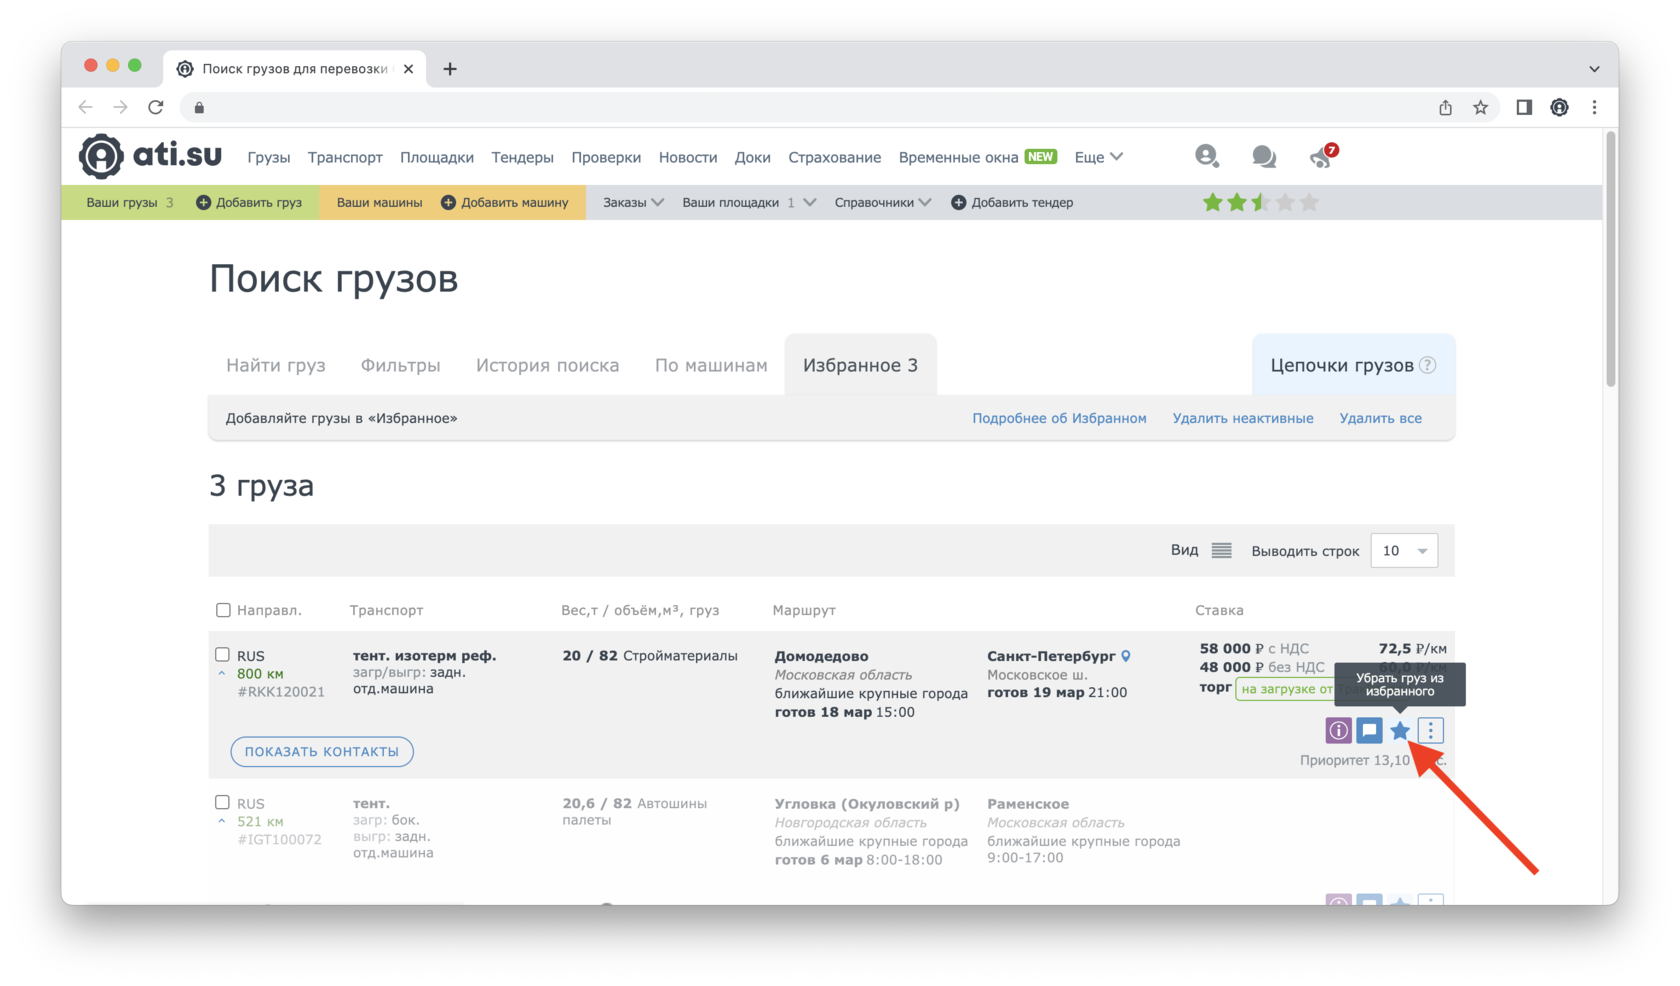Viewport: 1680px width, 986px height.
Task: Open the Справочники dropdown
Action: pos(882,202)
